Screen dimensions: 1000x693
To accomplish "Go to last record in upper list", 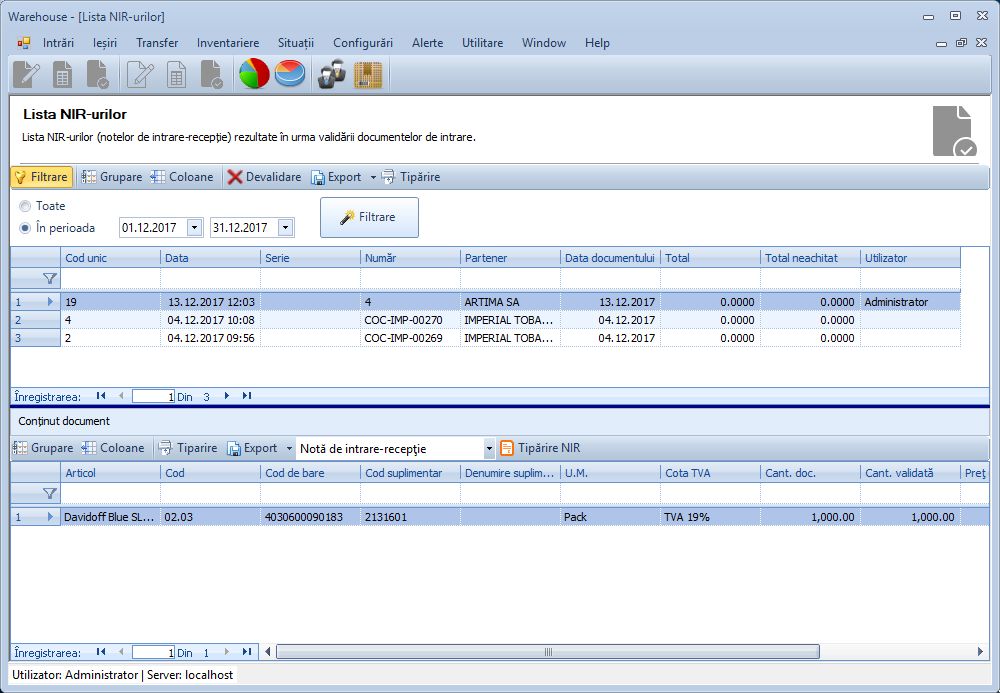I will 246,396.
